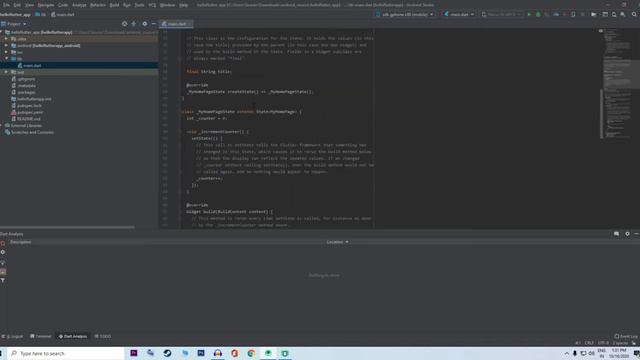Collapse the root hello flutter app project node
The width and height of the screenshot is (640, 360).
(2, 32)
